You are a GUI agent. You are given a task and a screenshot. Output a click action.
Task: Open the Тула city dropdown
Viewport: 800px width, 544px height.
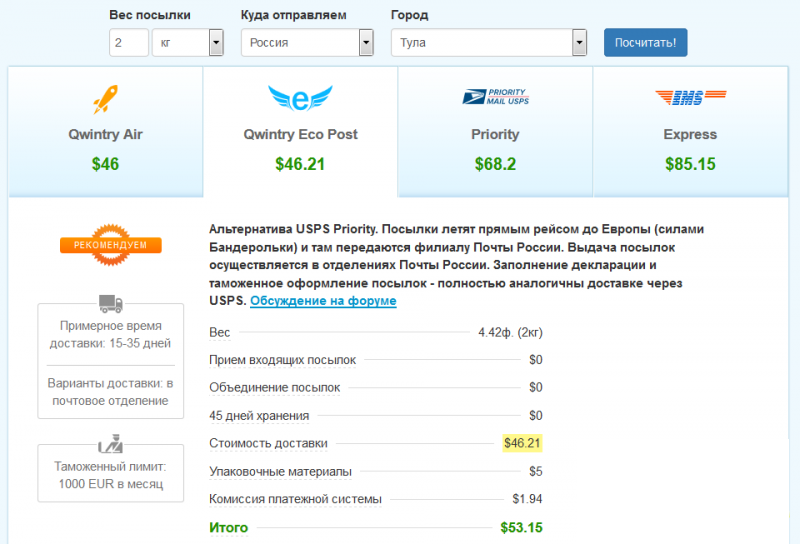tap(489, 42)
